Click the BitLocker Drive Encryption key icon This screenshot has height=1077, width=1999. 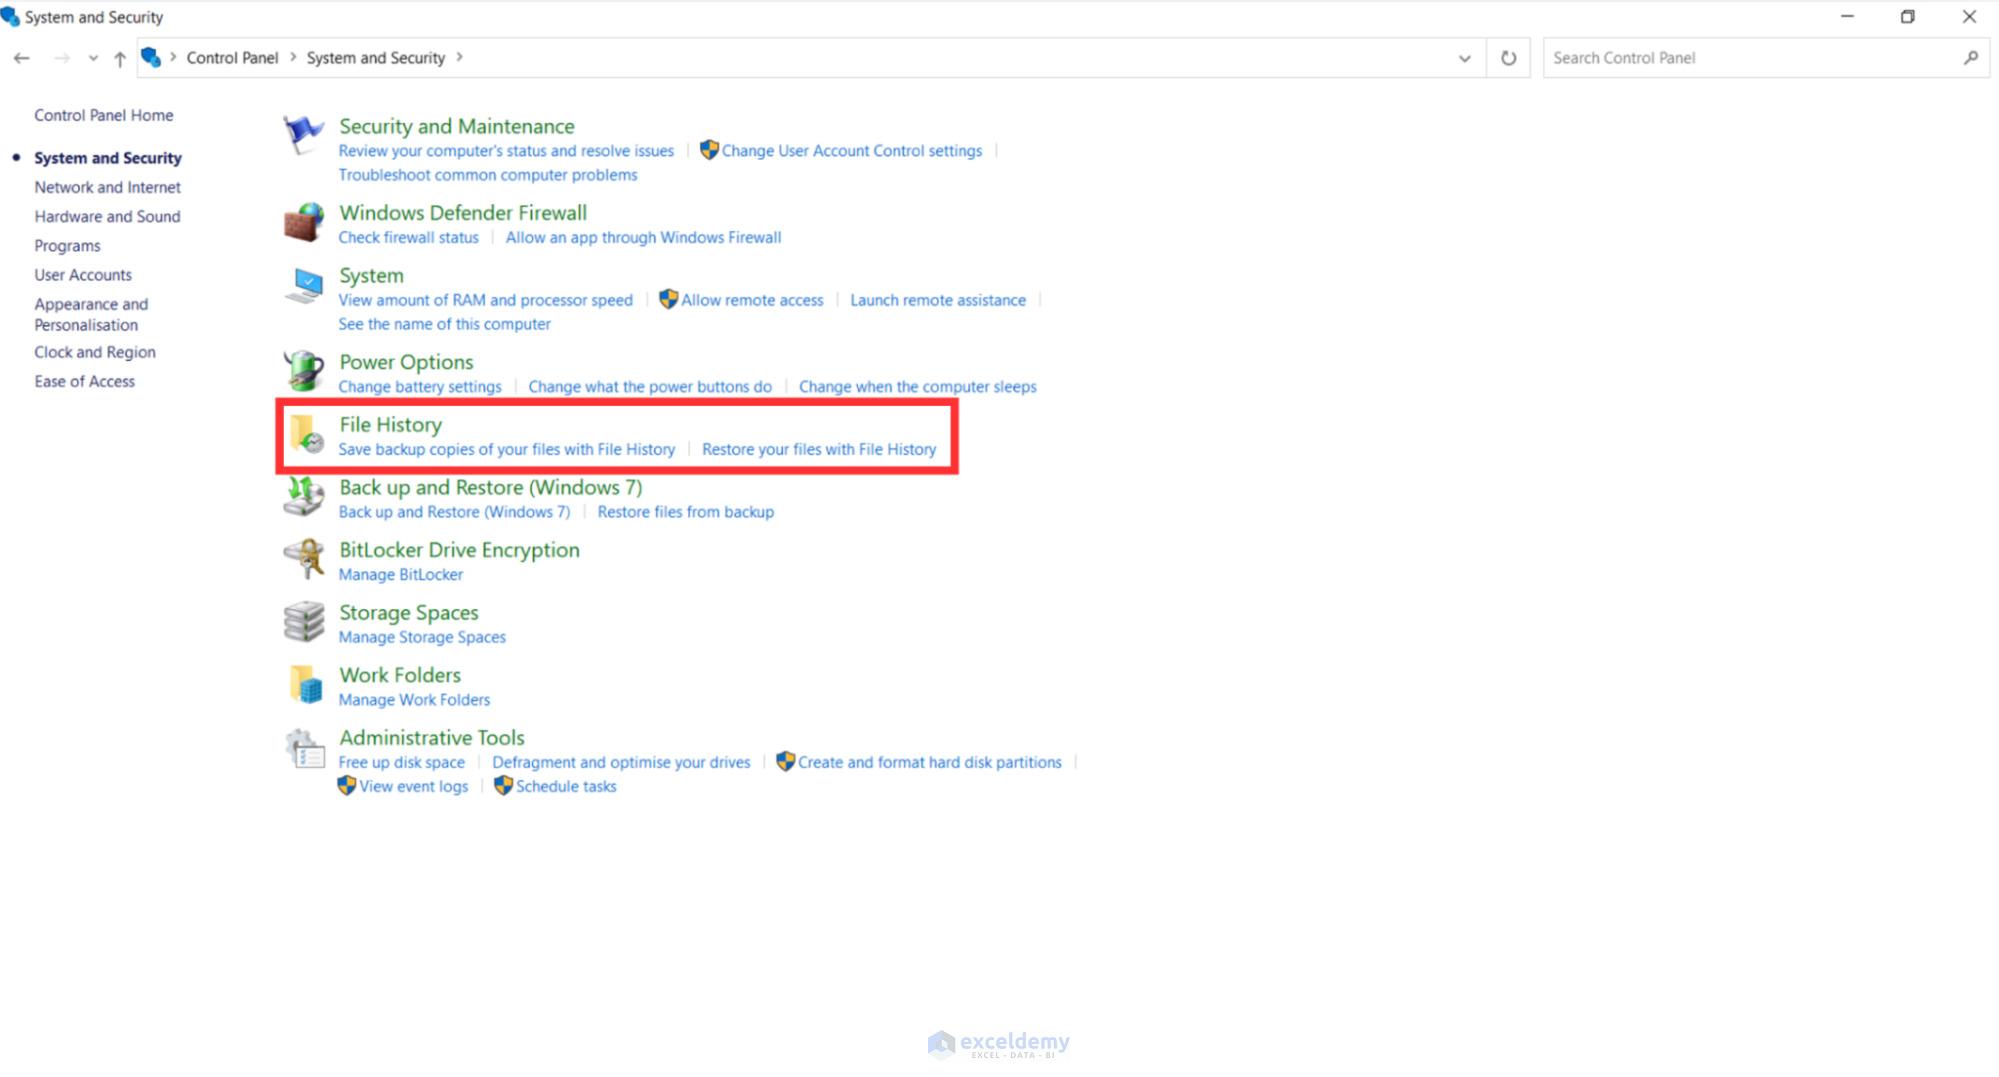point(303,559)
